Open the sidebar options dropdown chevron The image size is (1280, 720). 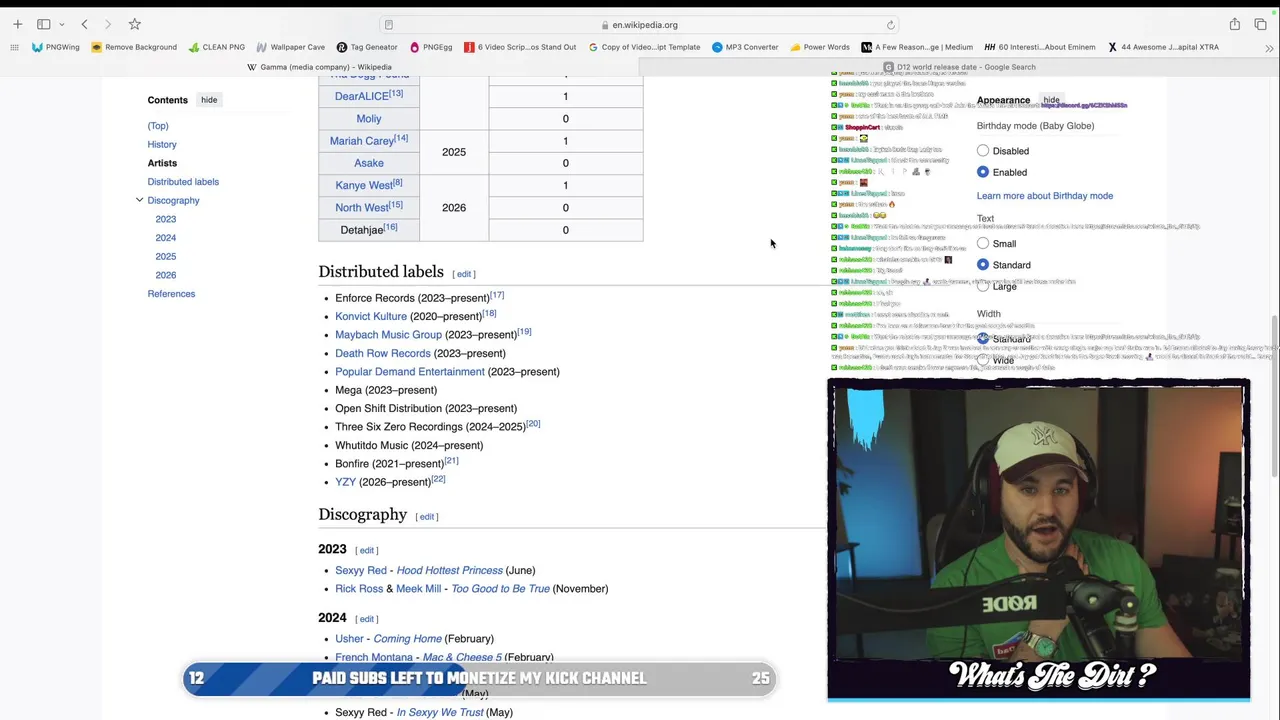pos(62,24)
